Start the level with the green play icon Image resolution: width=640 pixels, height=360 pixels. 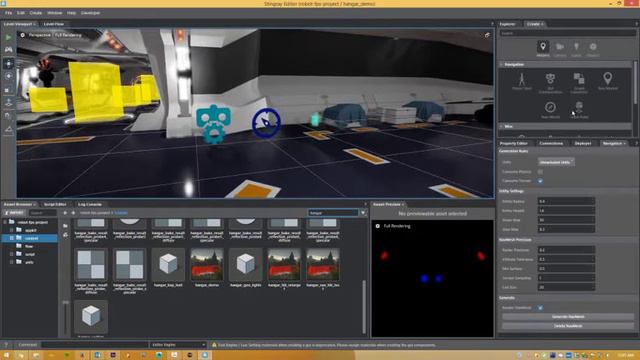(x=9, y=37)
